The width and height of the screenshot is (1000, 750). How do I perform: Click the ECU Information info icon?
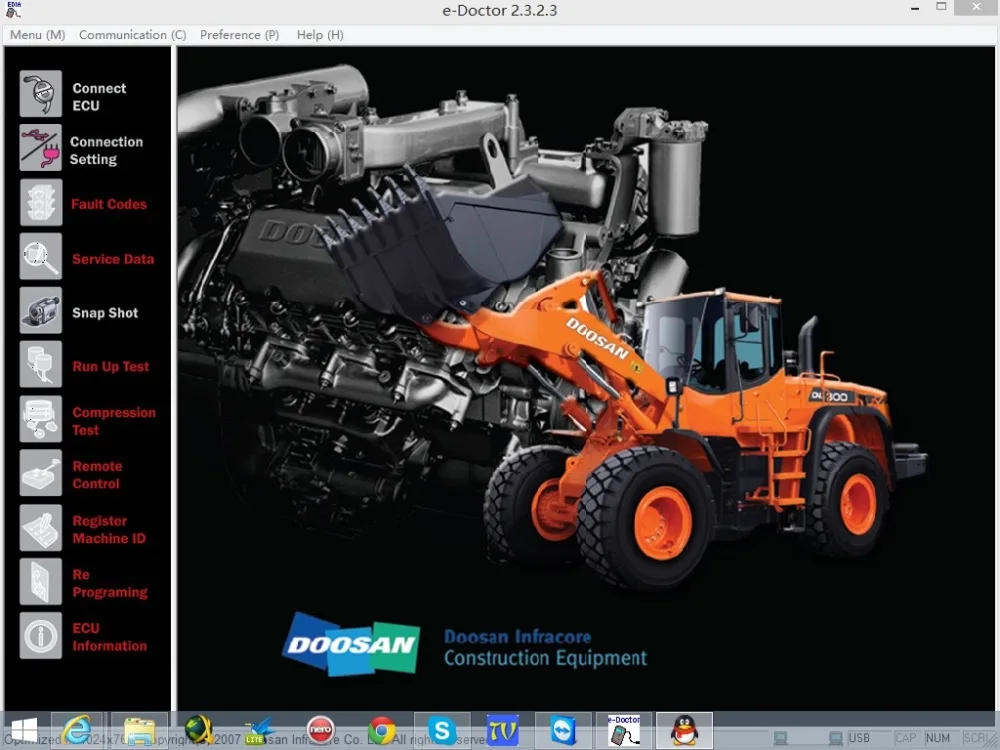39,635
